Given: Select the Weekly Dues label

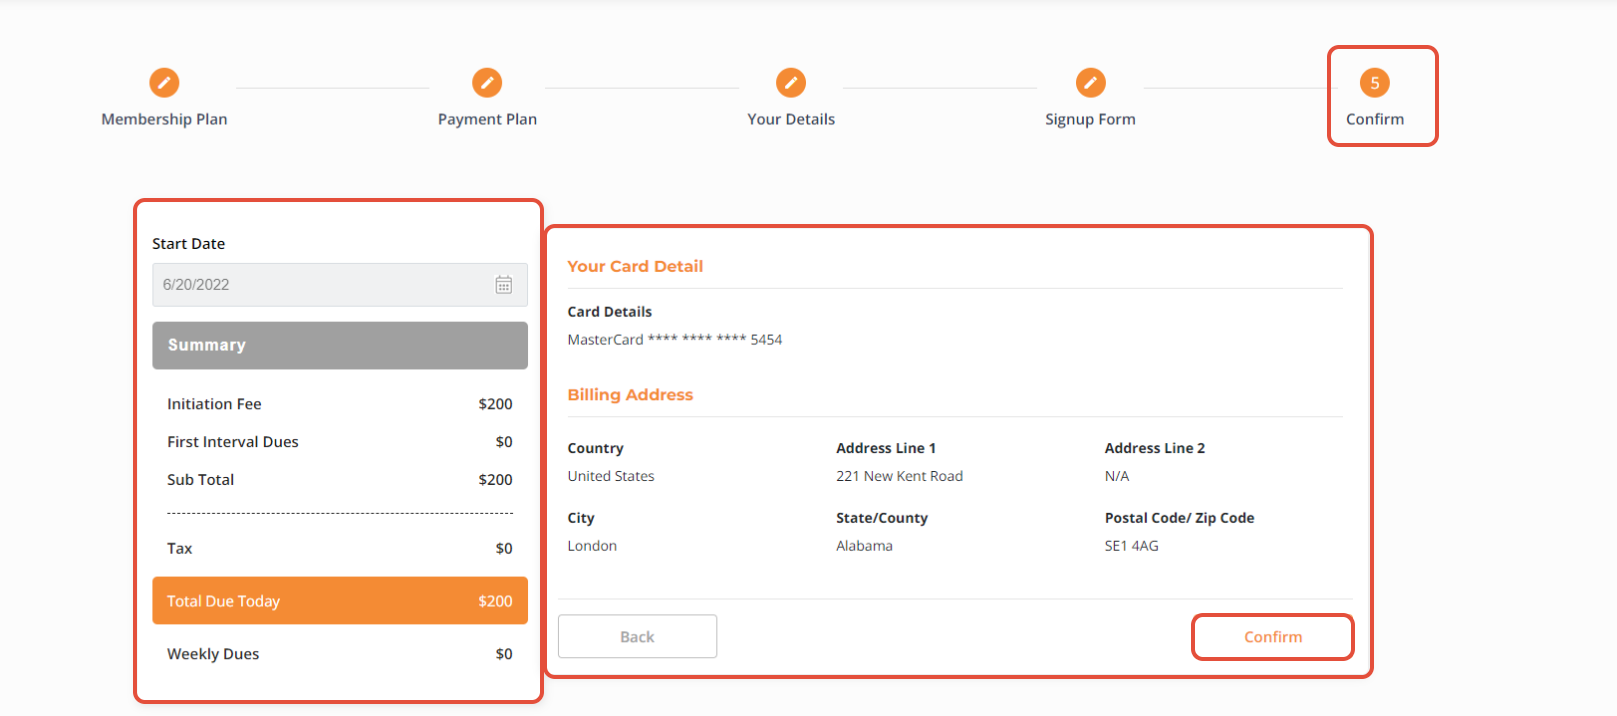Looking at the screenshot, I should click(x=213, y=654).
